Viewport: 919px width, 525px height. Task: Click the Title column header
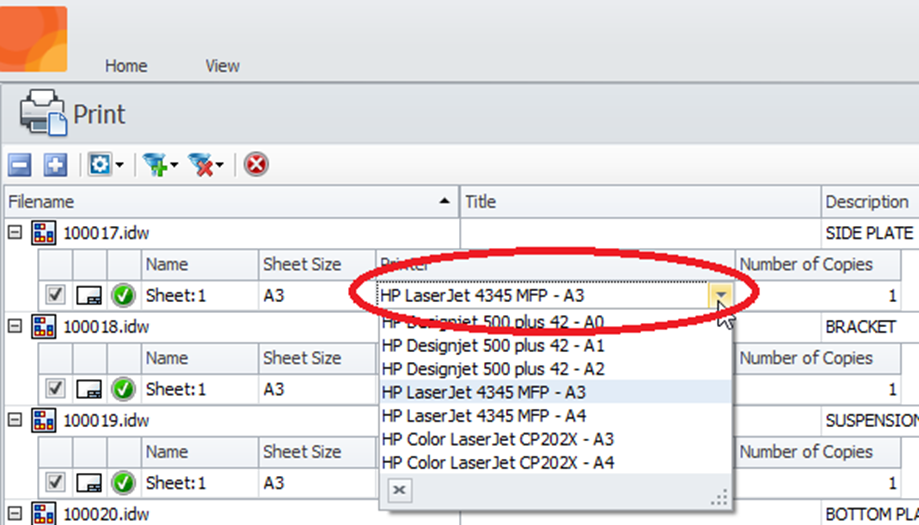641,202
